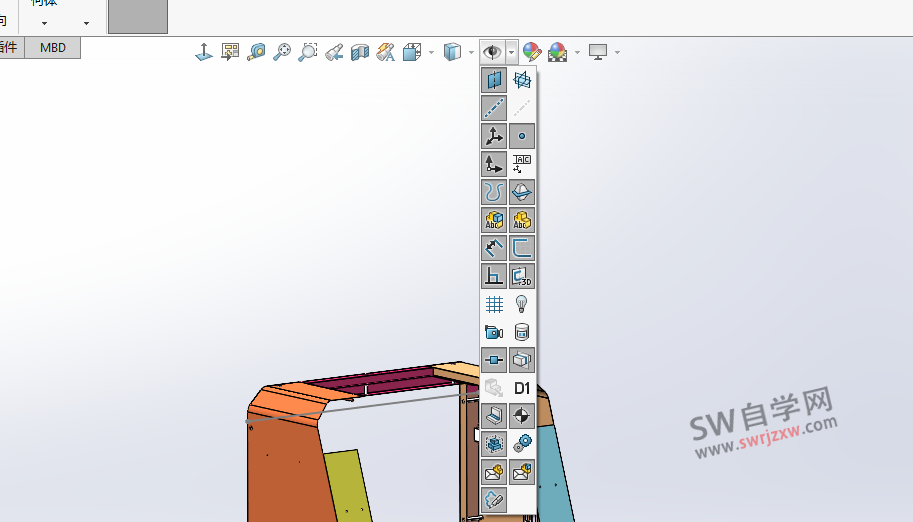Activate the Section View icon
The height and width of the screenshot is (522, 913).
360,52
